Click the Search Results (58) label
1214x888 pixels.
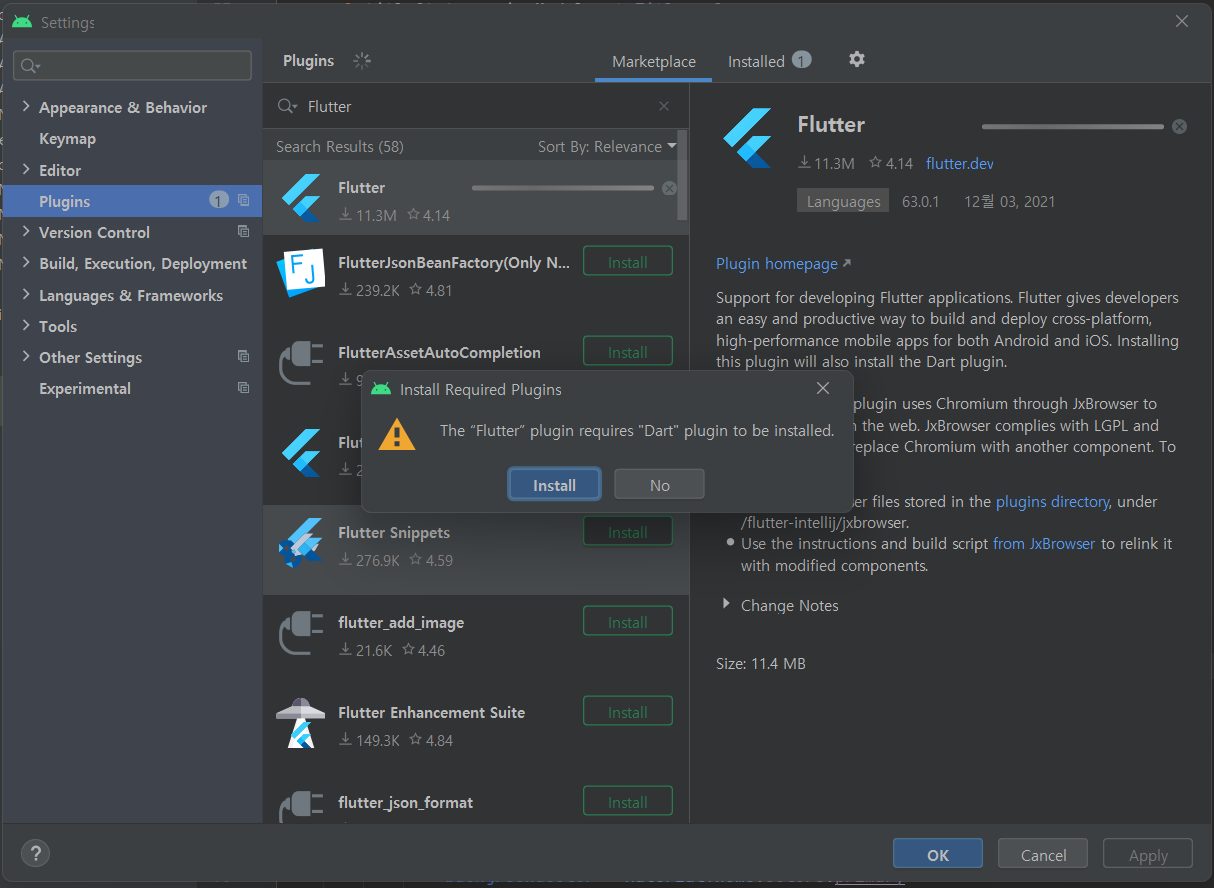tap(340, 146)
